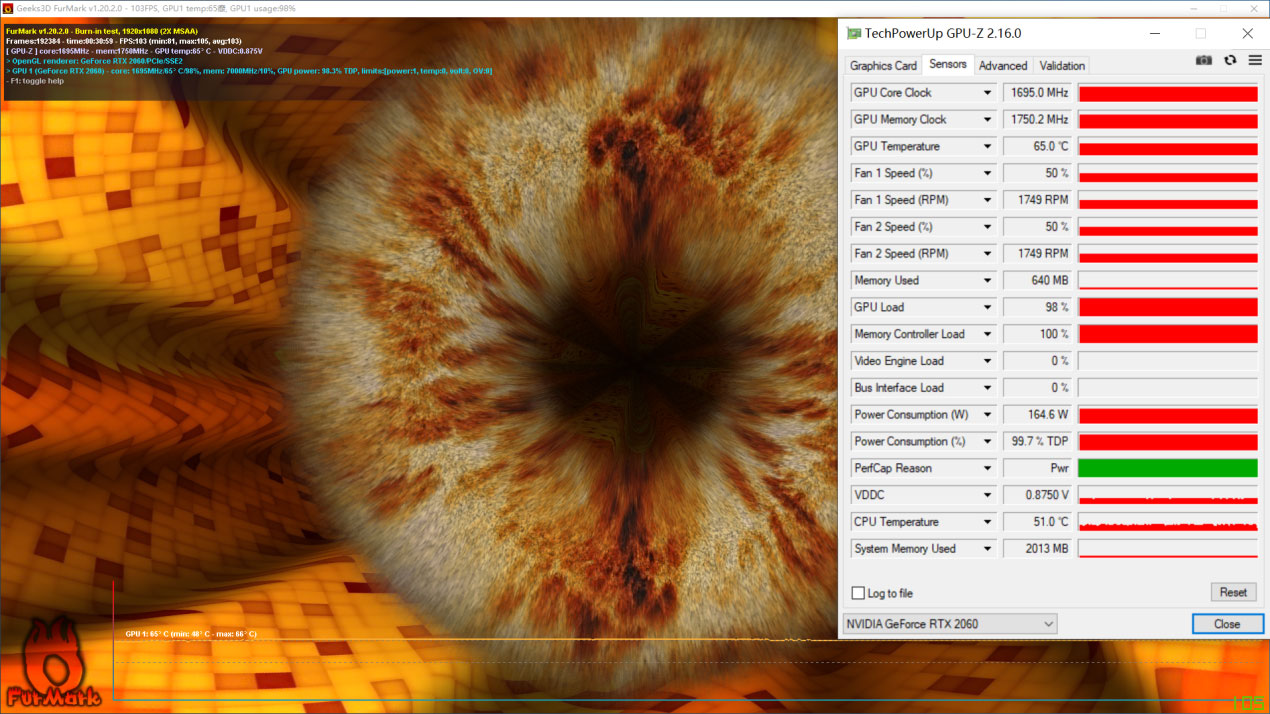Screen dimensions: 1270x714
Task: Enable the Log to file checkbox
Action: 858,593
